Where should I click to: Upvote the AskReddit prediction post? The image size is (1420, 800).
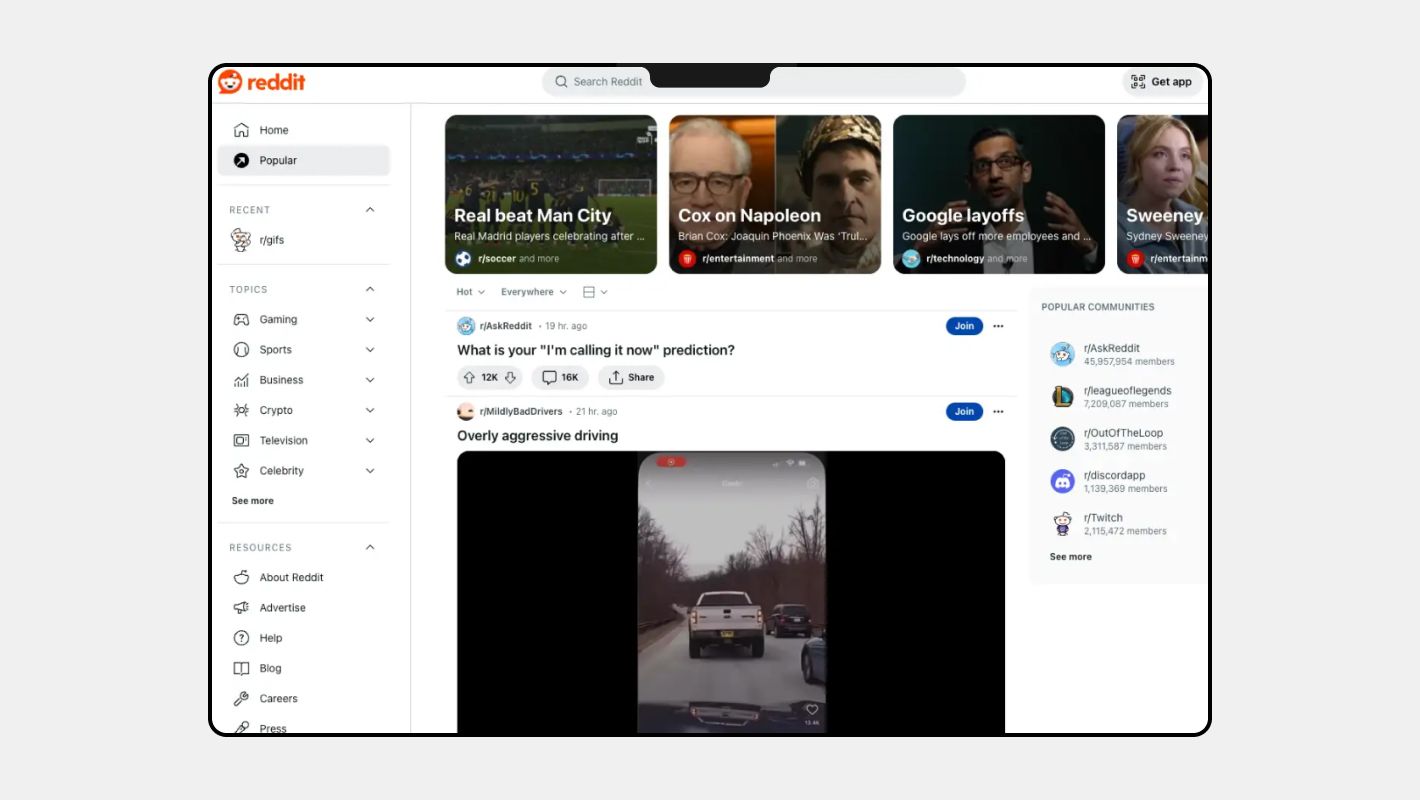tap(469, 378)
